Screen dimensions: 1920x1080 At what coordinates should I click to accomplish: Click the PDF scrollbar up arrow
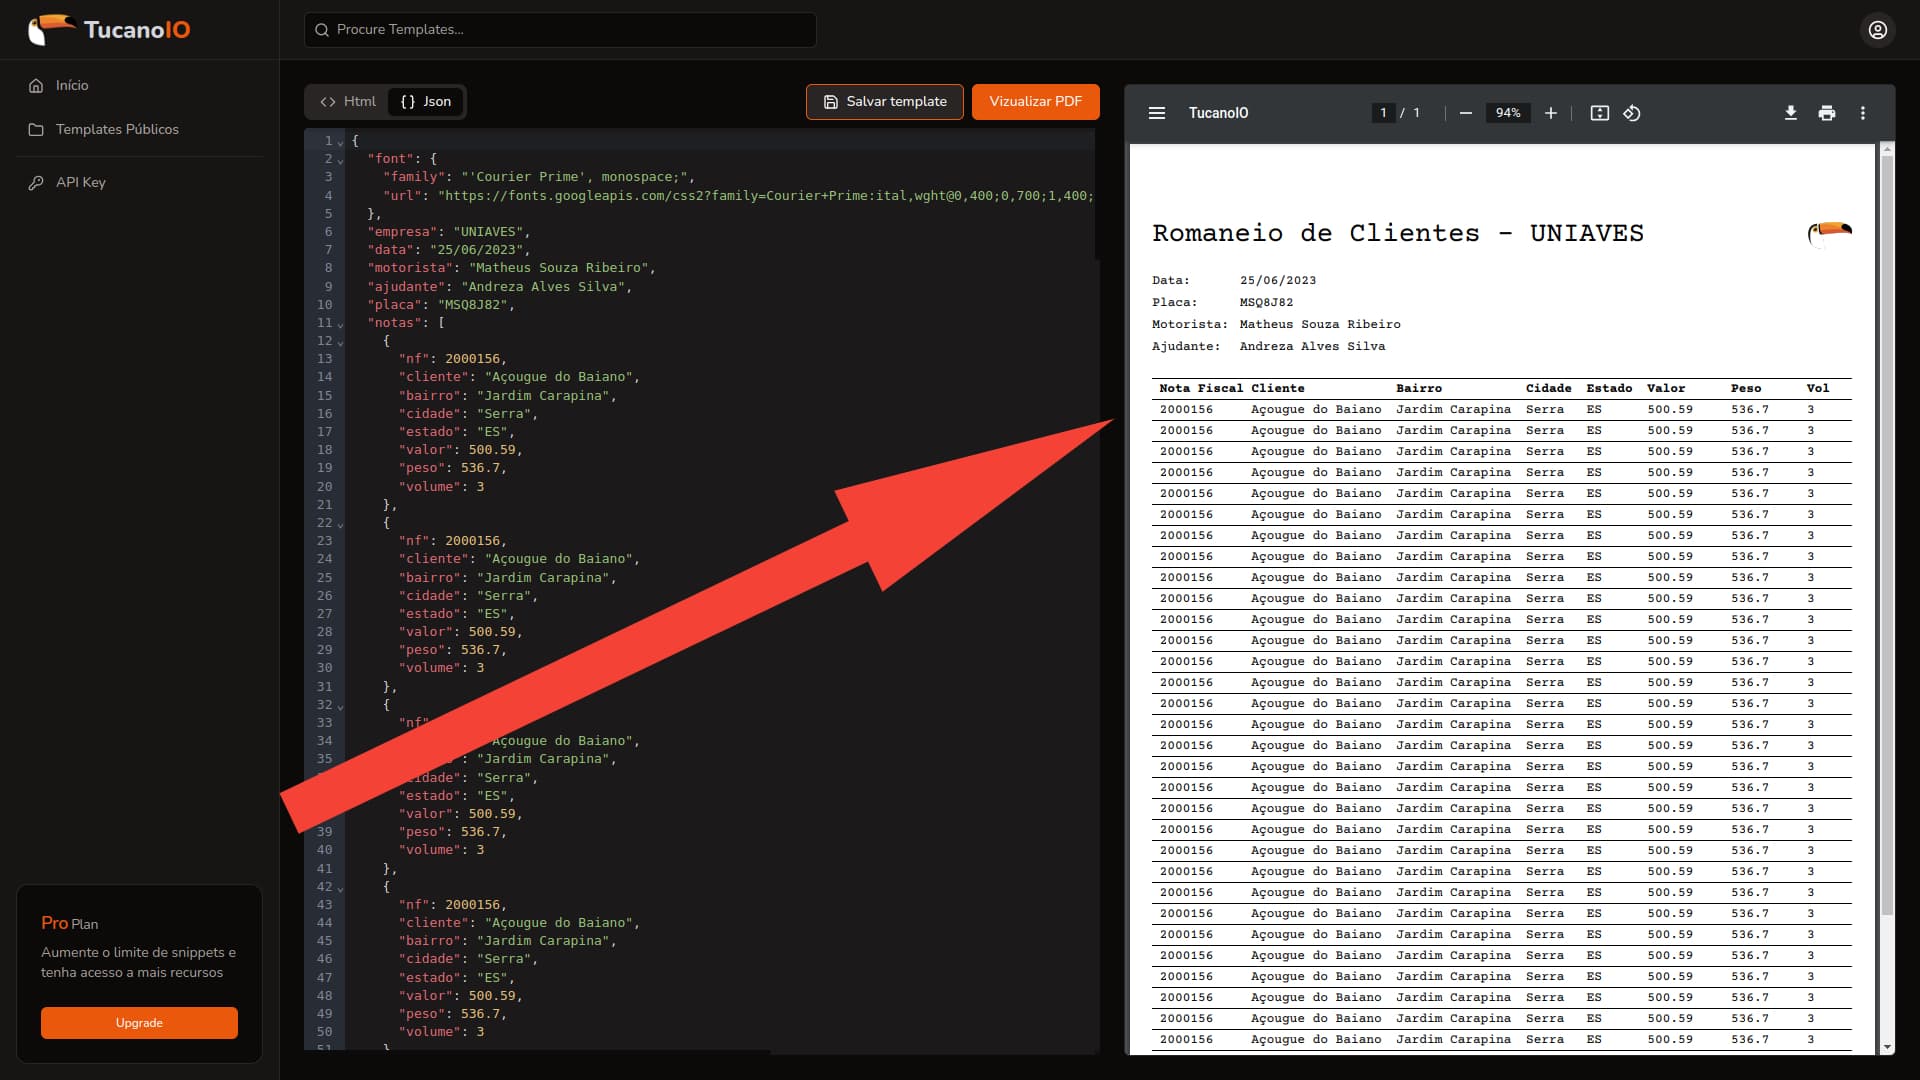pyautogui.click(x=1887, y=150)
